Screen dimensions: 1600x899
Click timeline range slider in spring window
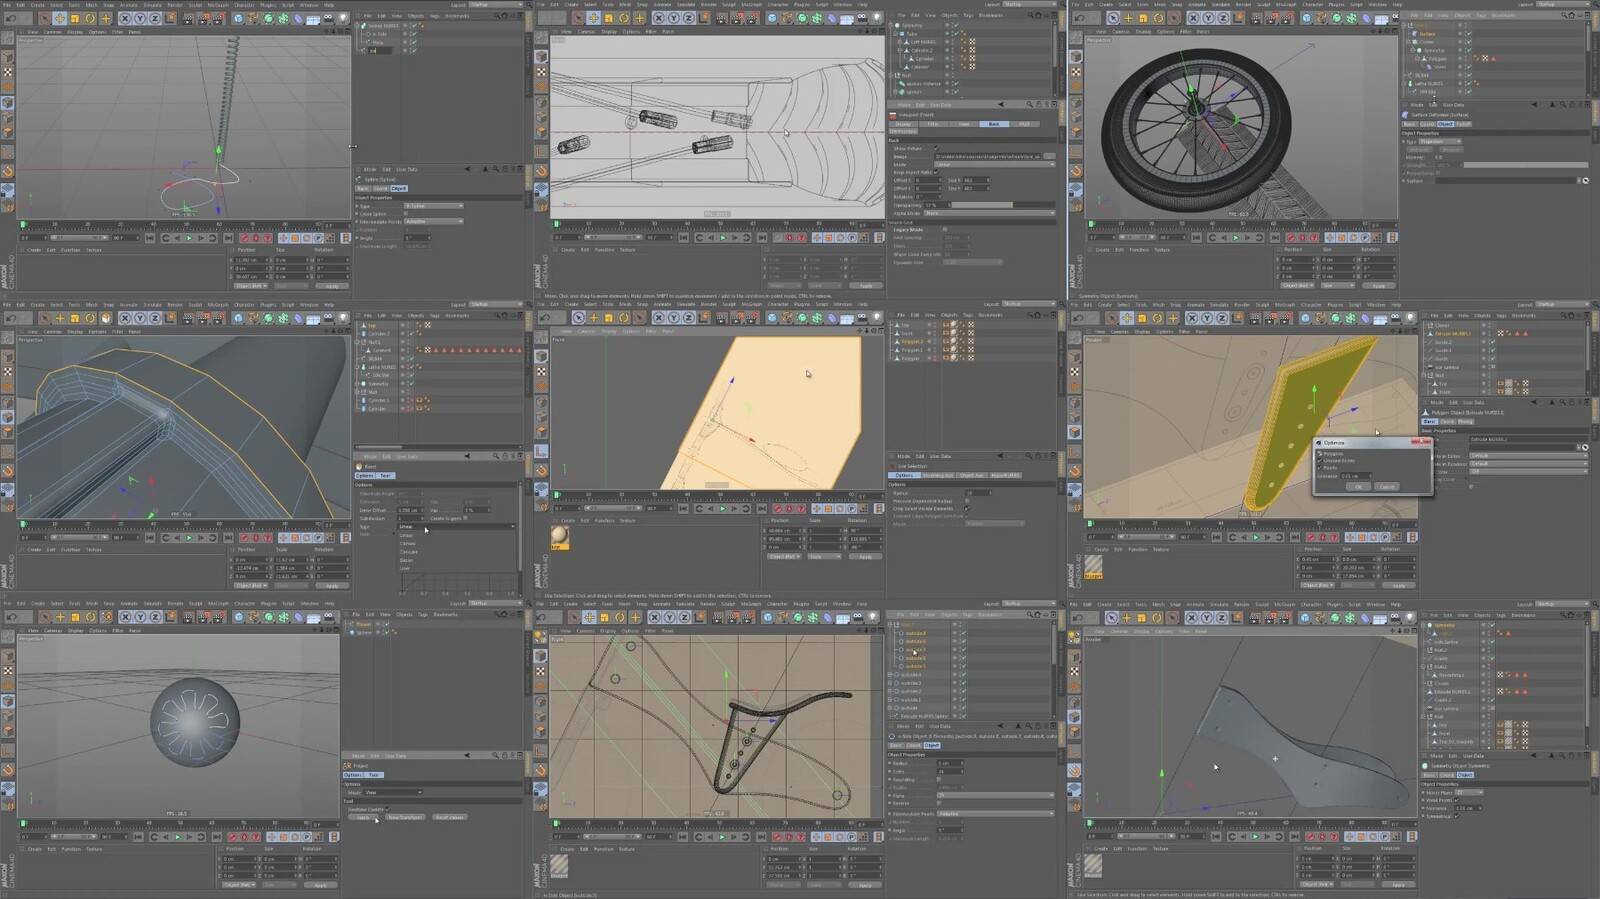(78, 237)
